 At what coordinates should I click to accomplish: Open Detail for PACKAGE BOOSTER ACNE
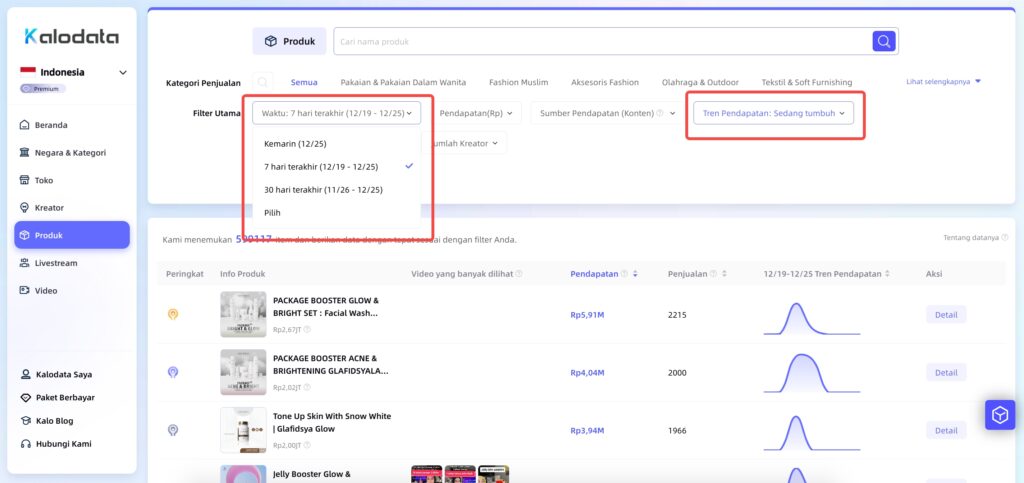tap(946, 373)
